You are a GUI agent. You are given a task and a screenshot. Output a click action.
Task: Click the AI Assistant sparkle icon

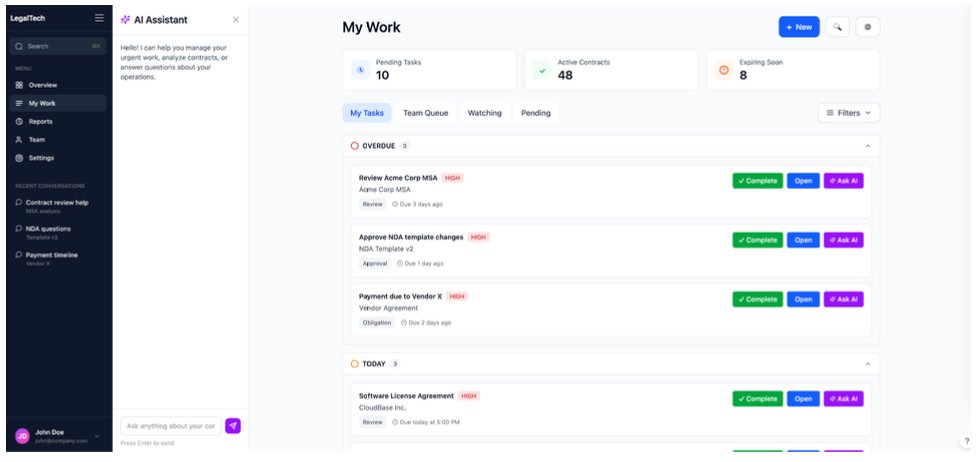pos(126,19)
